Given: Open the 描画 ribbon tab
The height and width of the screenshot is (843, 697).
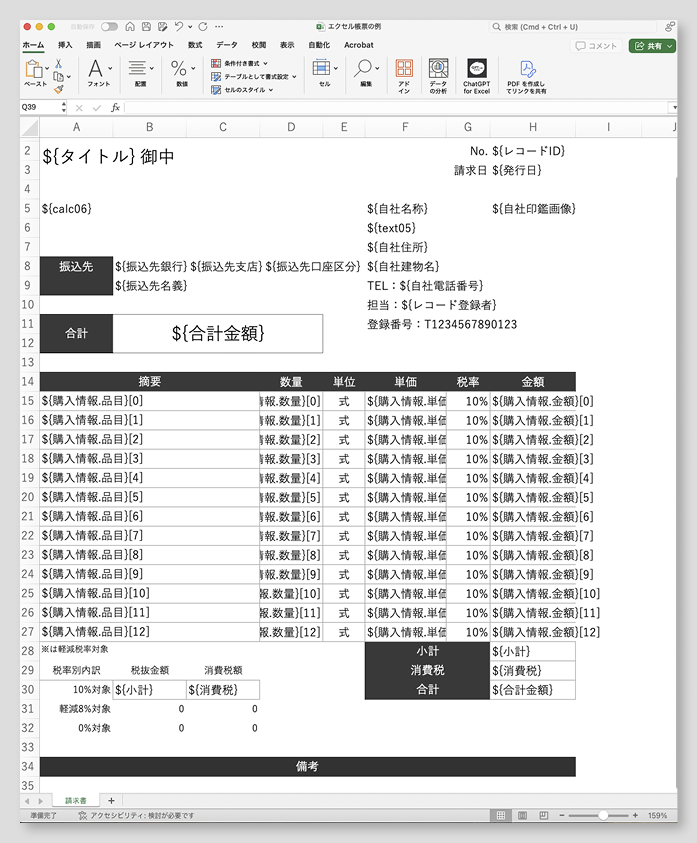Looking at the screenshot, I should (94, 45).
